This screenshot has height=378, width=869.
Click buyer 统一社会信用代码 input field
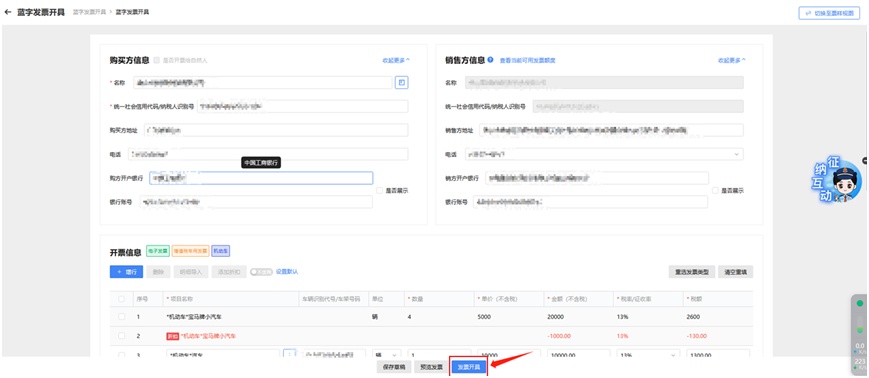pos(303,106)
